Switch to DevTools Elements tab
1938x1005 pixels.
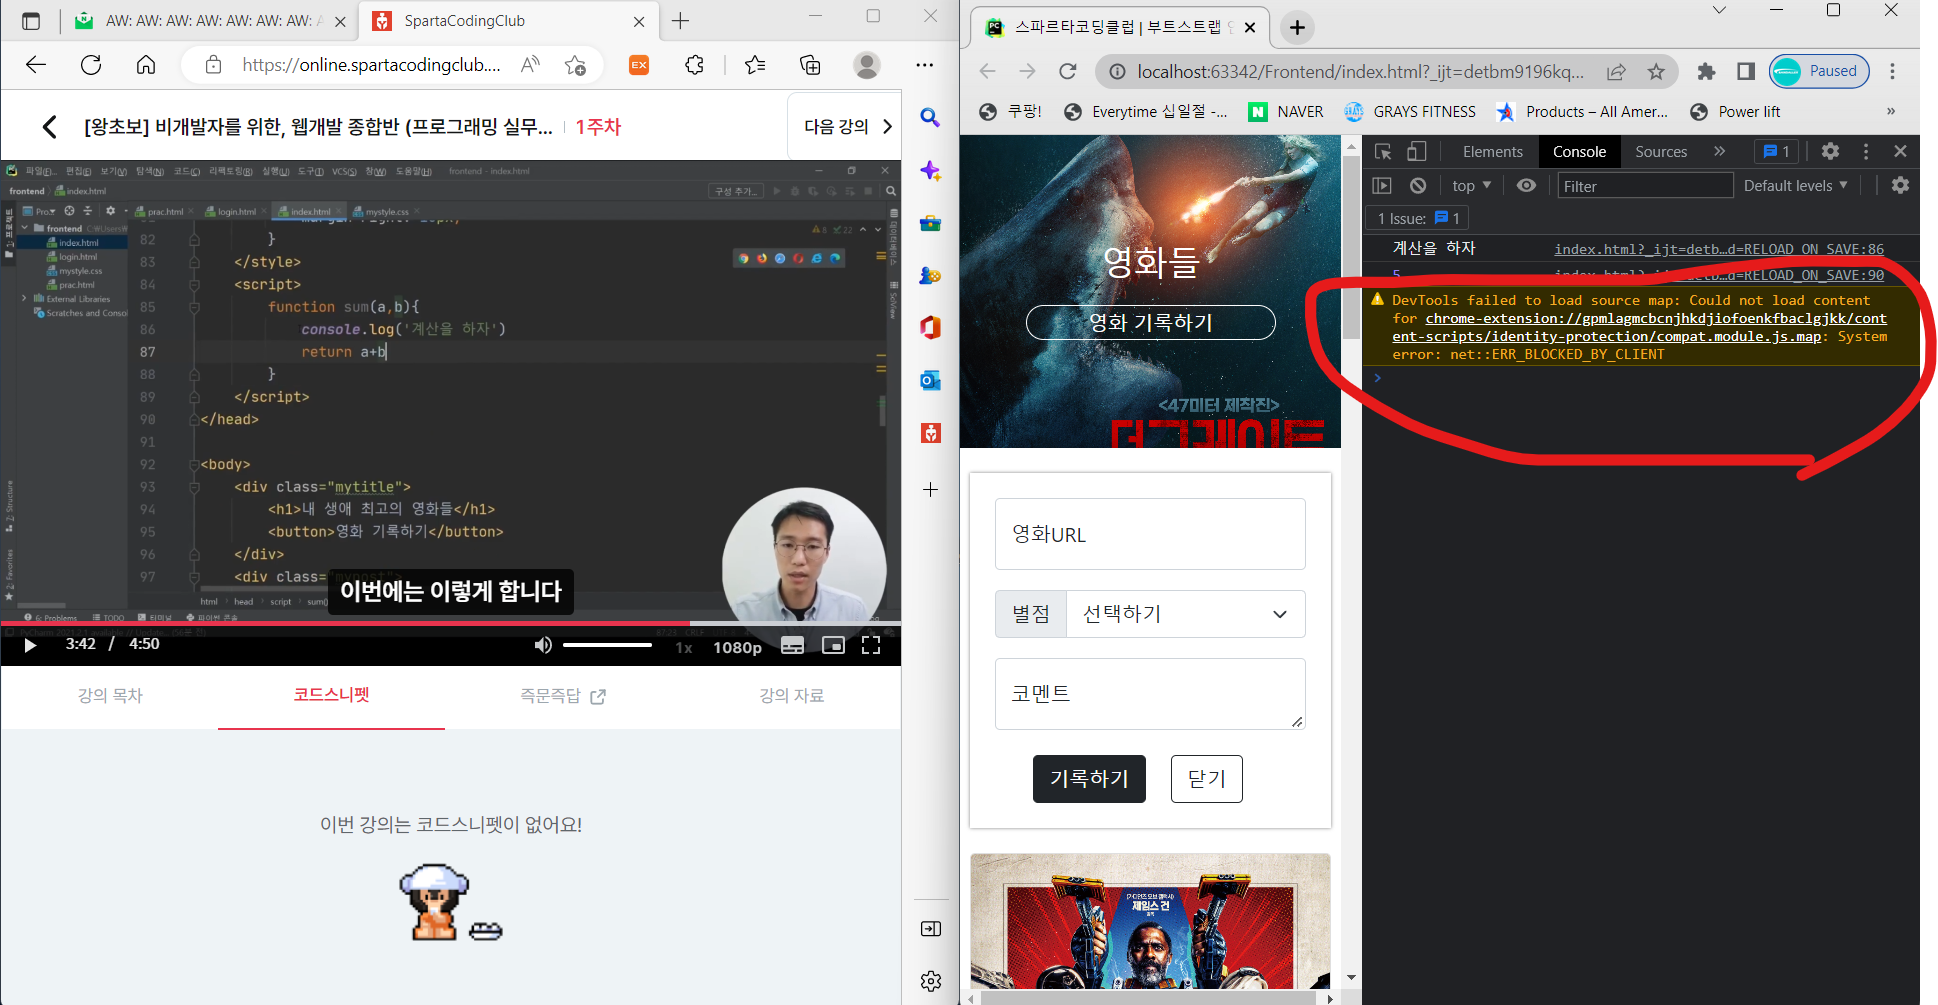pyautogui.click(x=1493, y=152)
